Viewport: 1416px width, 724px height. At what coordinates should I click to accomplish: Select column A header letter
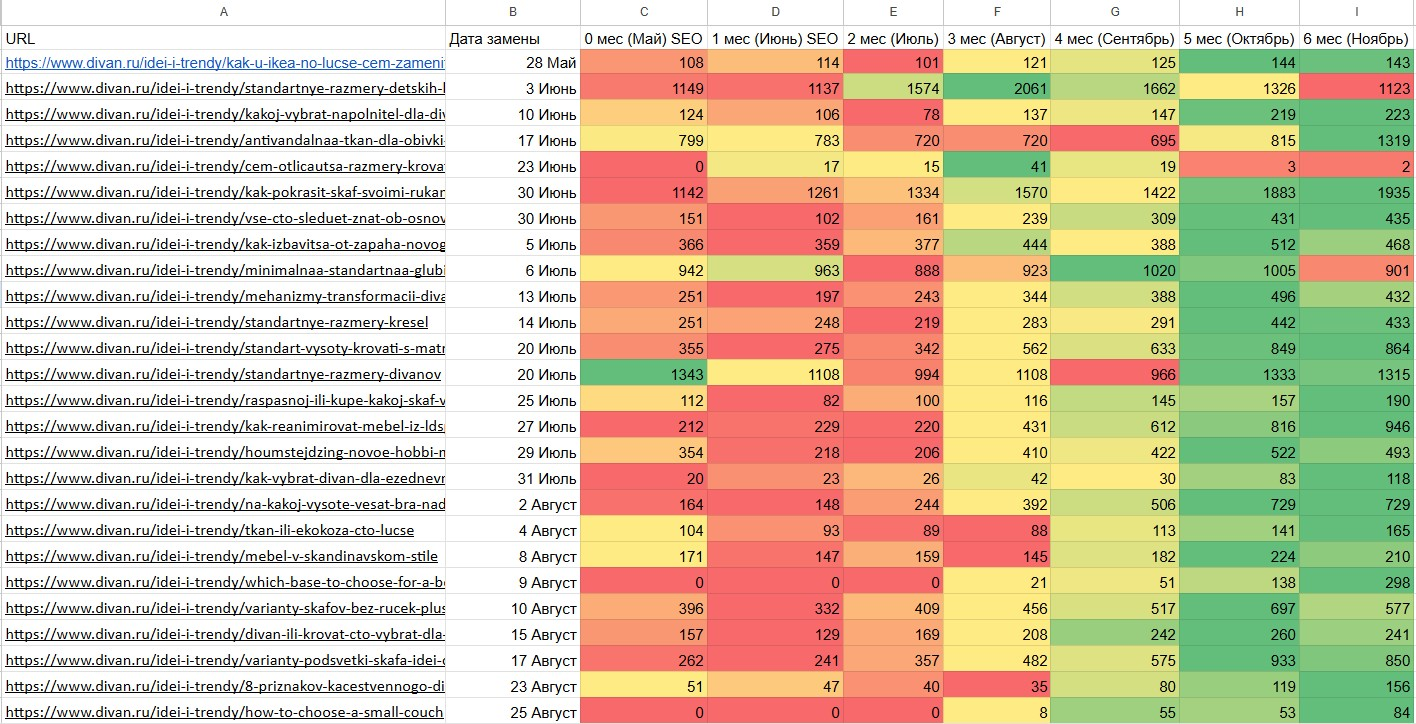click(x=223, y=12)
